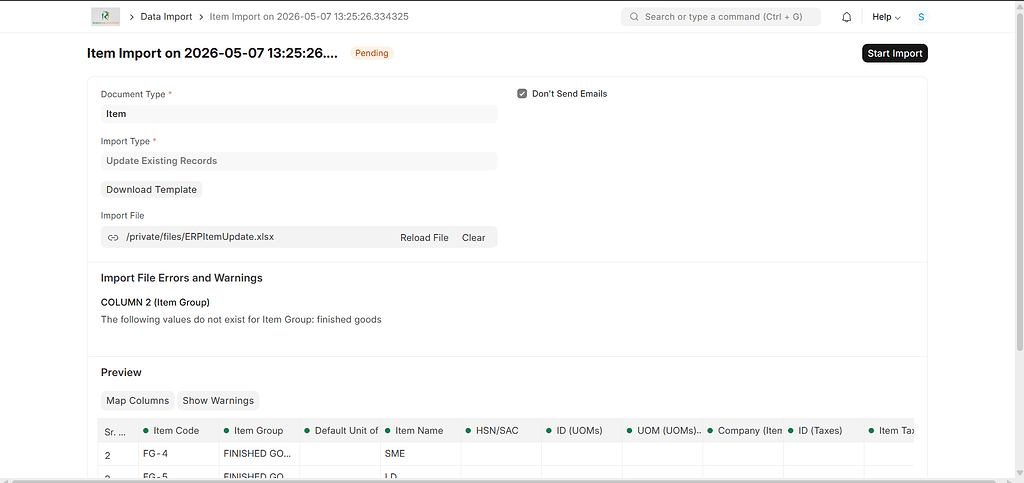
Task: Start the import process
Action: tap(895, 54)
